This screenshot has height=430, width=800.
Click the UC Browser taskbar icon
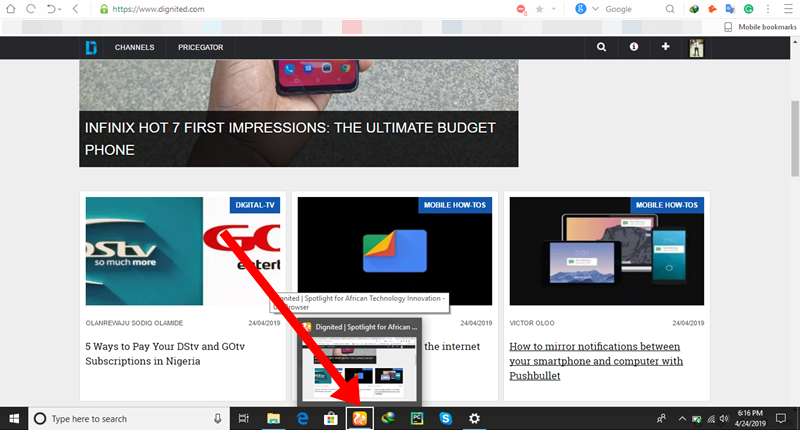click(x=360, y=419)
